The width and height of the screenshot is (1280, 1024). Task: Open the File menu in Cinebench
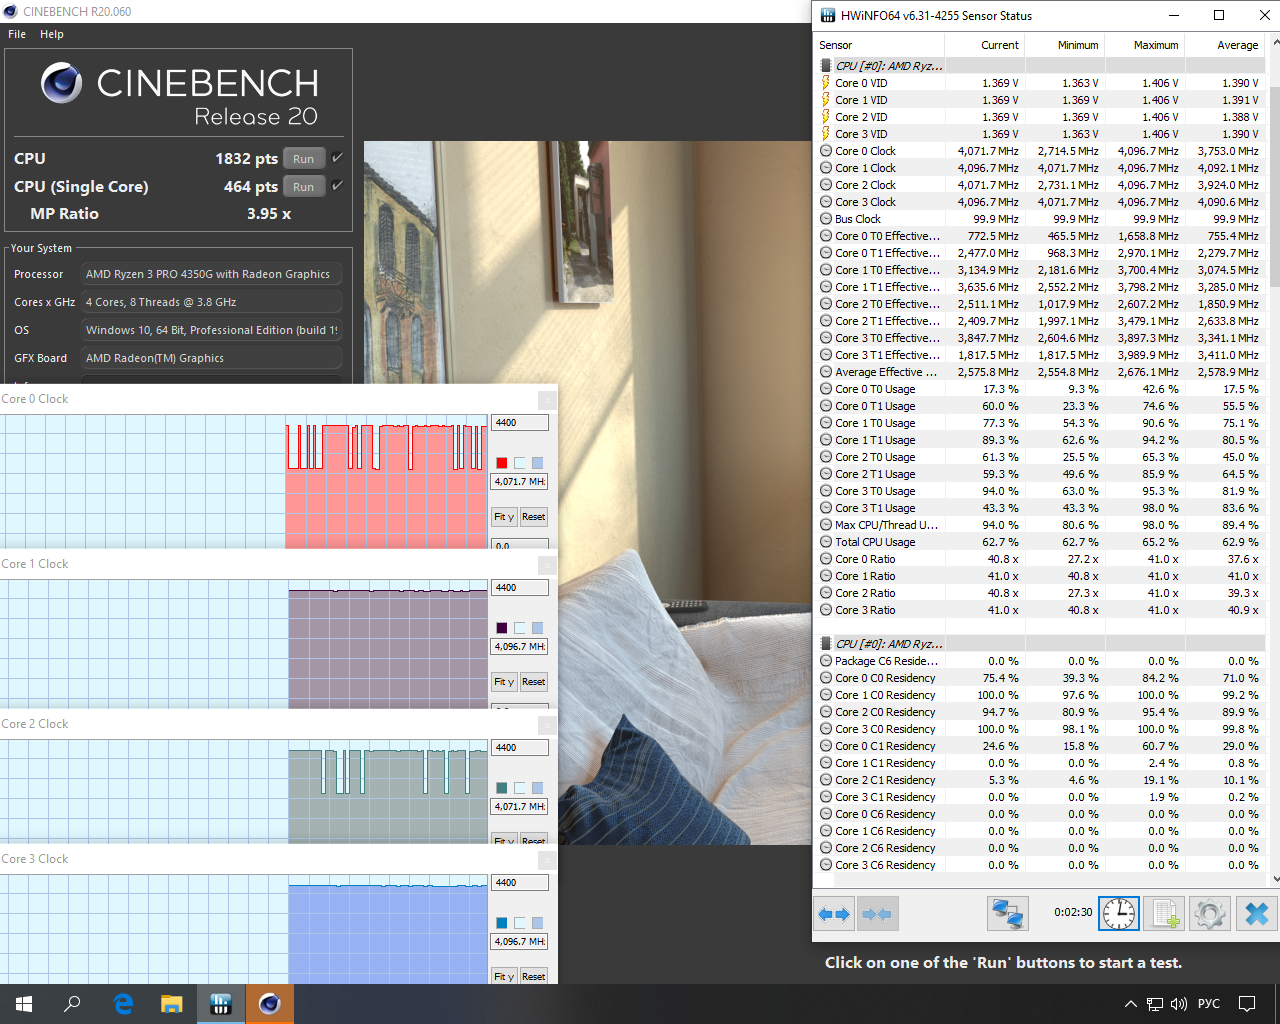click(x=17, y=34)
